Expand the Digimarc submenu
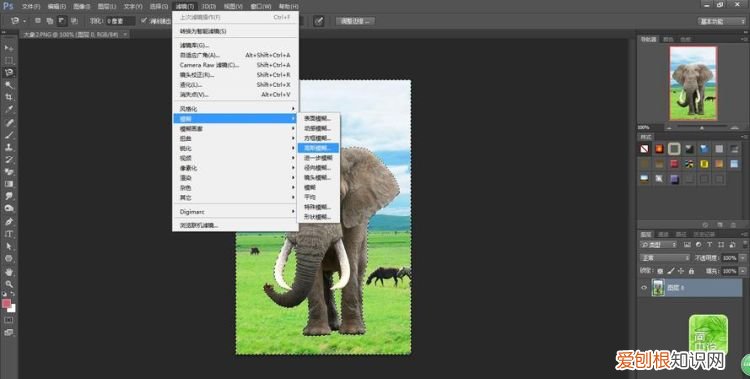 [235, 212]
